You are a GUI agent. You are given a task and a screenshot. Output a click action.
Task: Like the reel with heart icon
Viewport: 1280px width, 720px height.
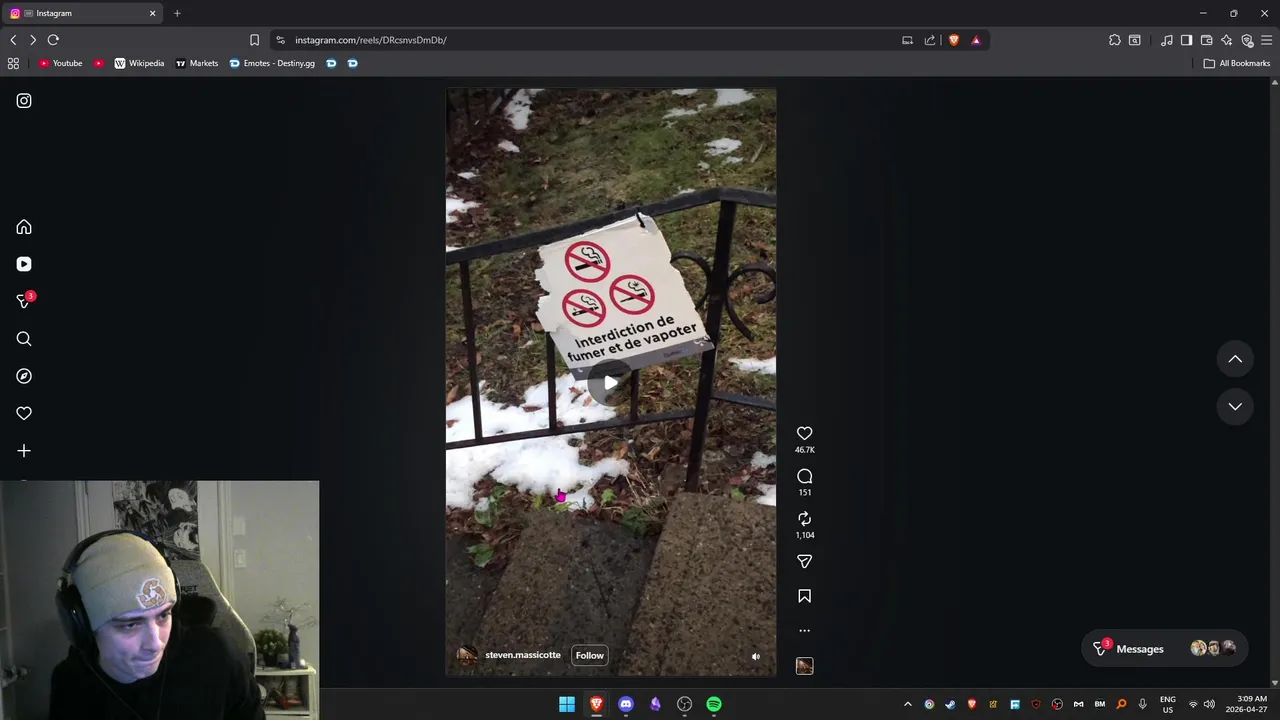pyautogui.click(x=804, y=433)
